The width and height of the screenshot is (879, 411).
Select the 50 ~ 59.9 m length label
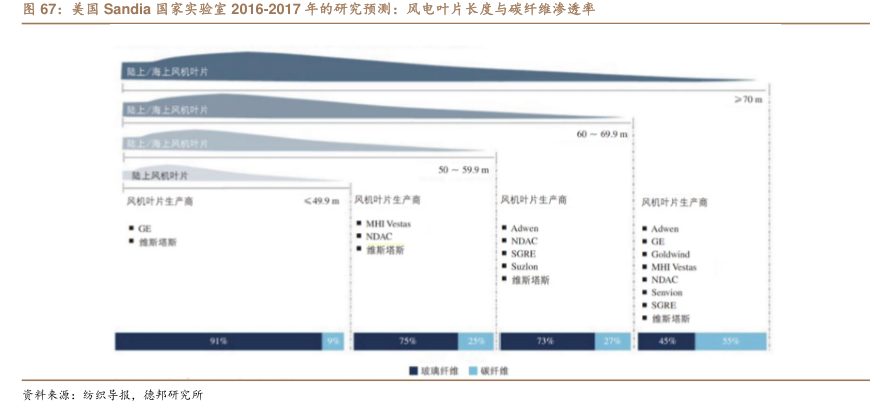pyautogui.click(x=463, y=169)
